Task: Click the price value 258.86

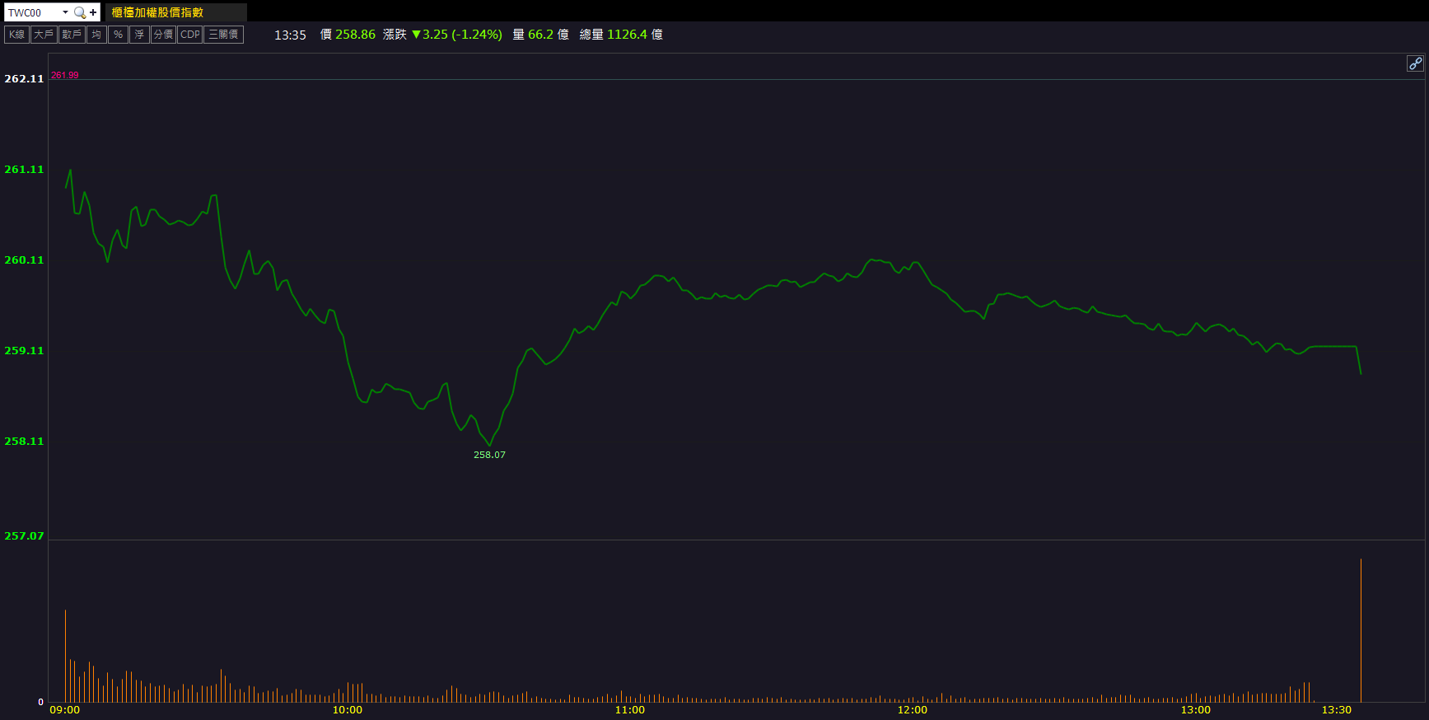Action: [355, 34]
